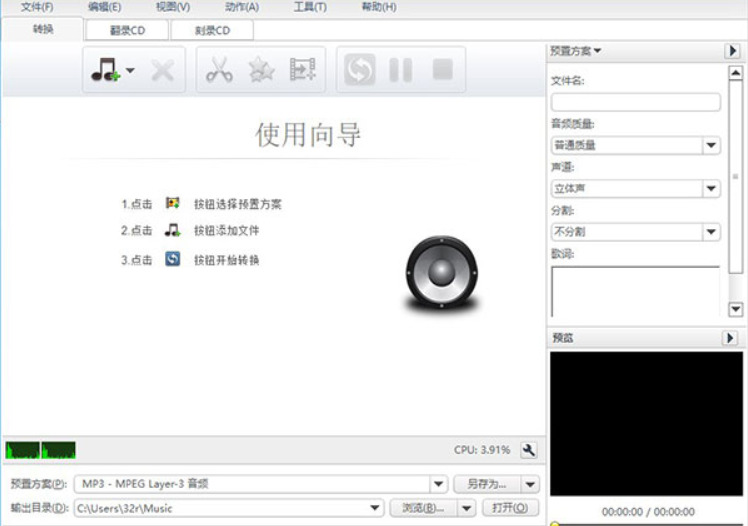This screenshot has height=526, width=748.
Task: Click the remove (X) toolbar icon
Action: 163,71
